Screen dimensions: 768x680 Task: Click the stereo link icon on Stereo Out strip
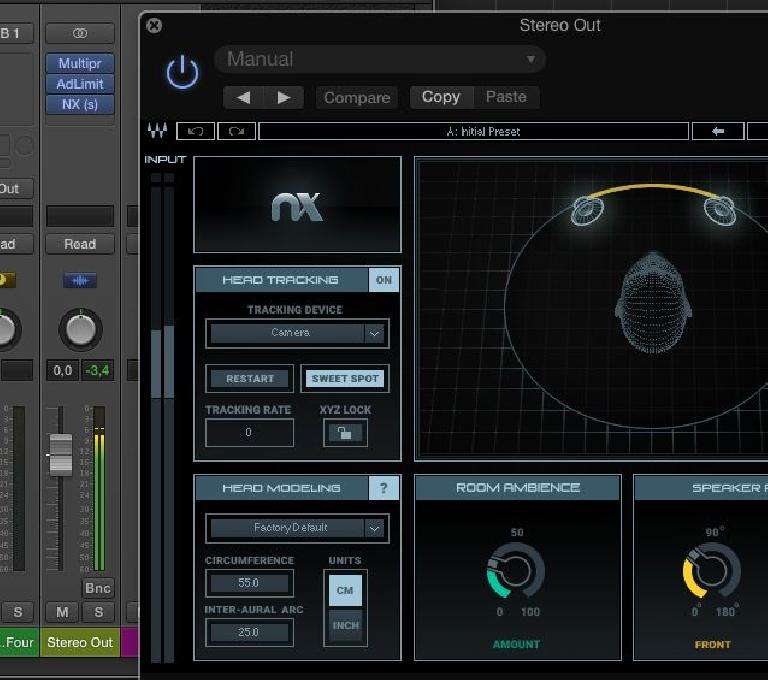click(80, 33)
